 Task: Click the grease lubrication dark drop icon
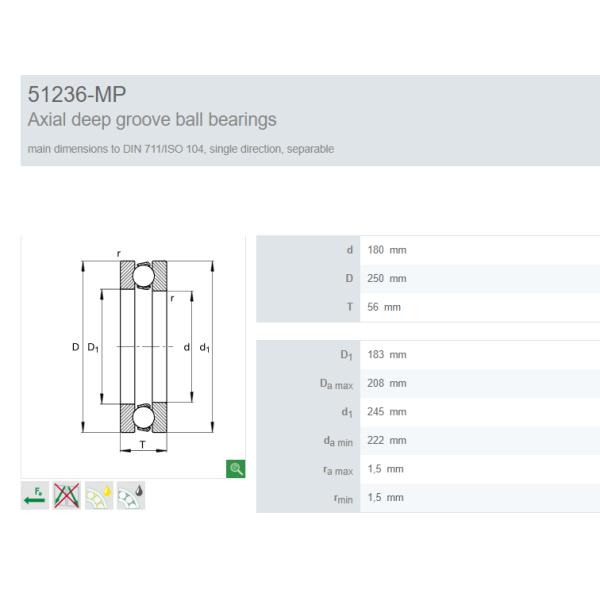point(131,494)
